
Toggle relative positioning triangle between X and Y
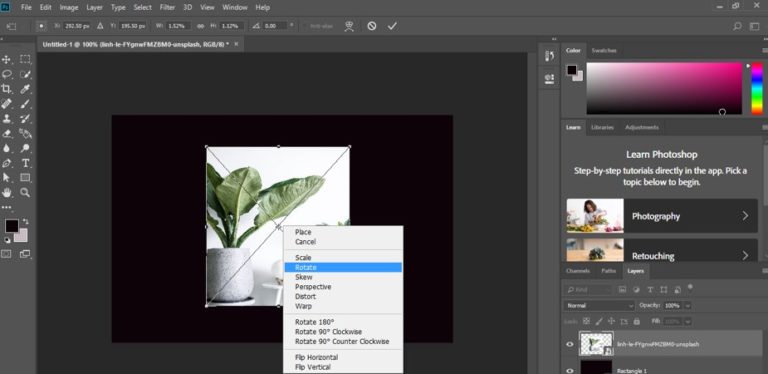[100, 26]
